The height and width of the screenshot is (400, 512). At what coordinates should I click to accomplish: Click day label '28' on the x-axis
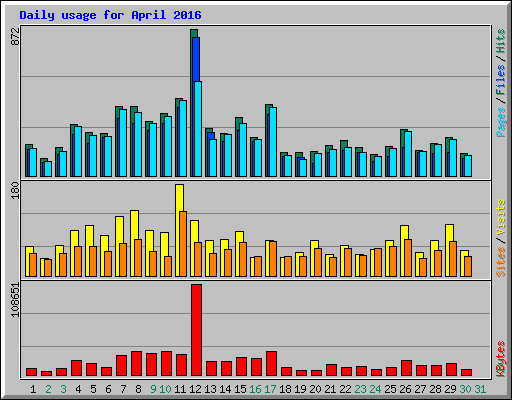435,389
